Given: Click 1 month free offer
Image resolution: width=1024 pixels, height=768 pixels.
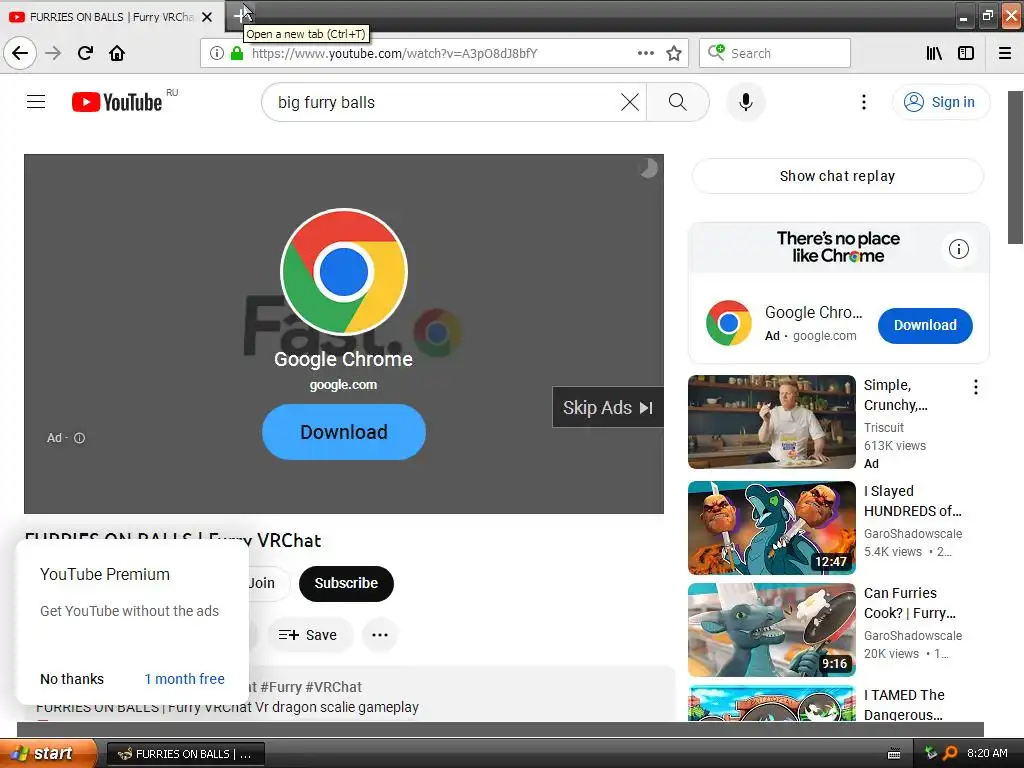Looking at the screenshot, I should 184,679.
